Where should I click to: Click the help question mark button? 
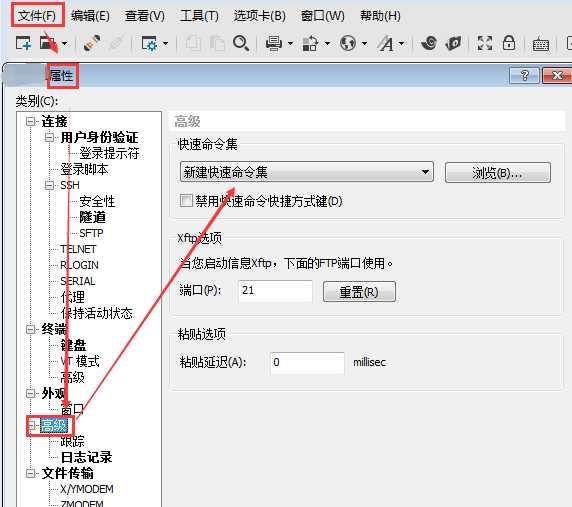click(524, 76)
